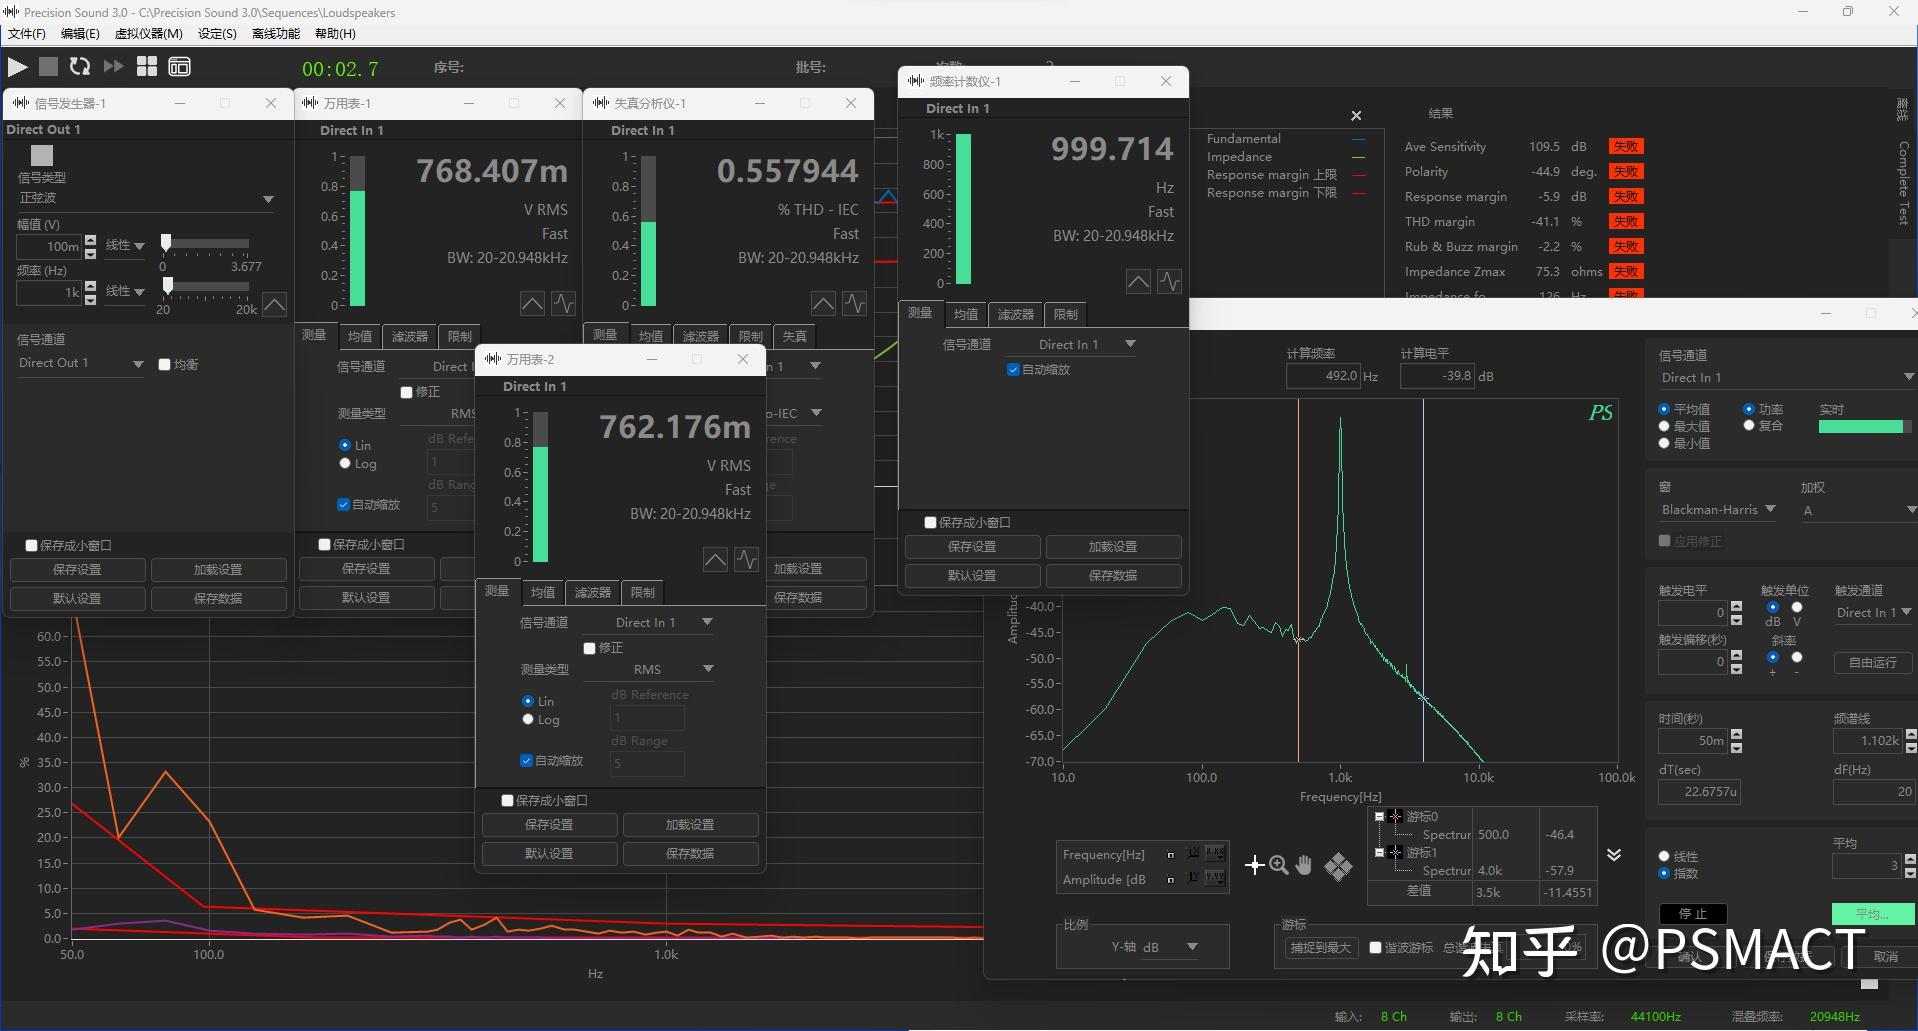1918x1031 pixels.
Task: Collapse 失真分析仪-1 with its up-arrow icon
Action: tap(824, 303)
